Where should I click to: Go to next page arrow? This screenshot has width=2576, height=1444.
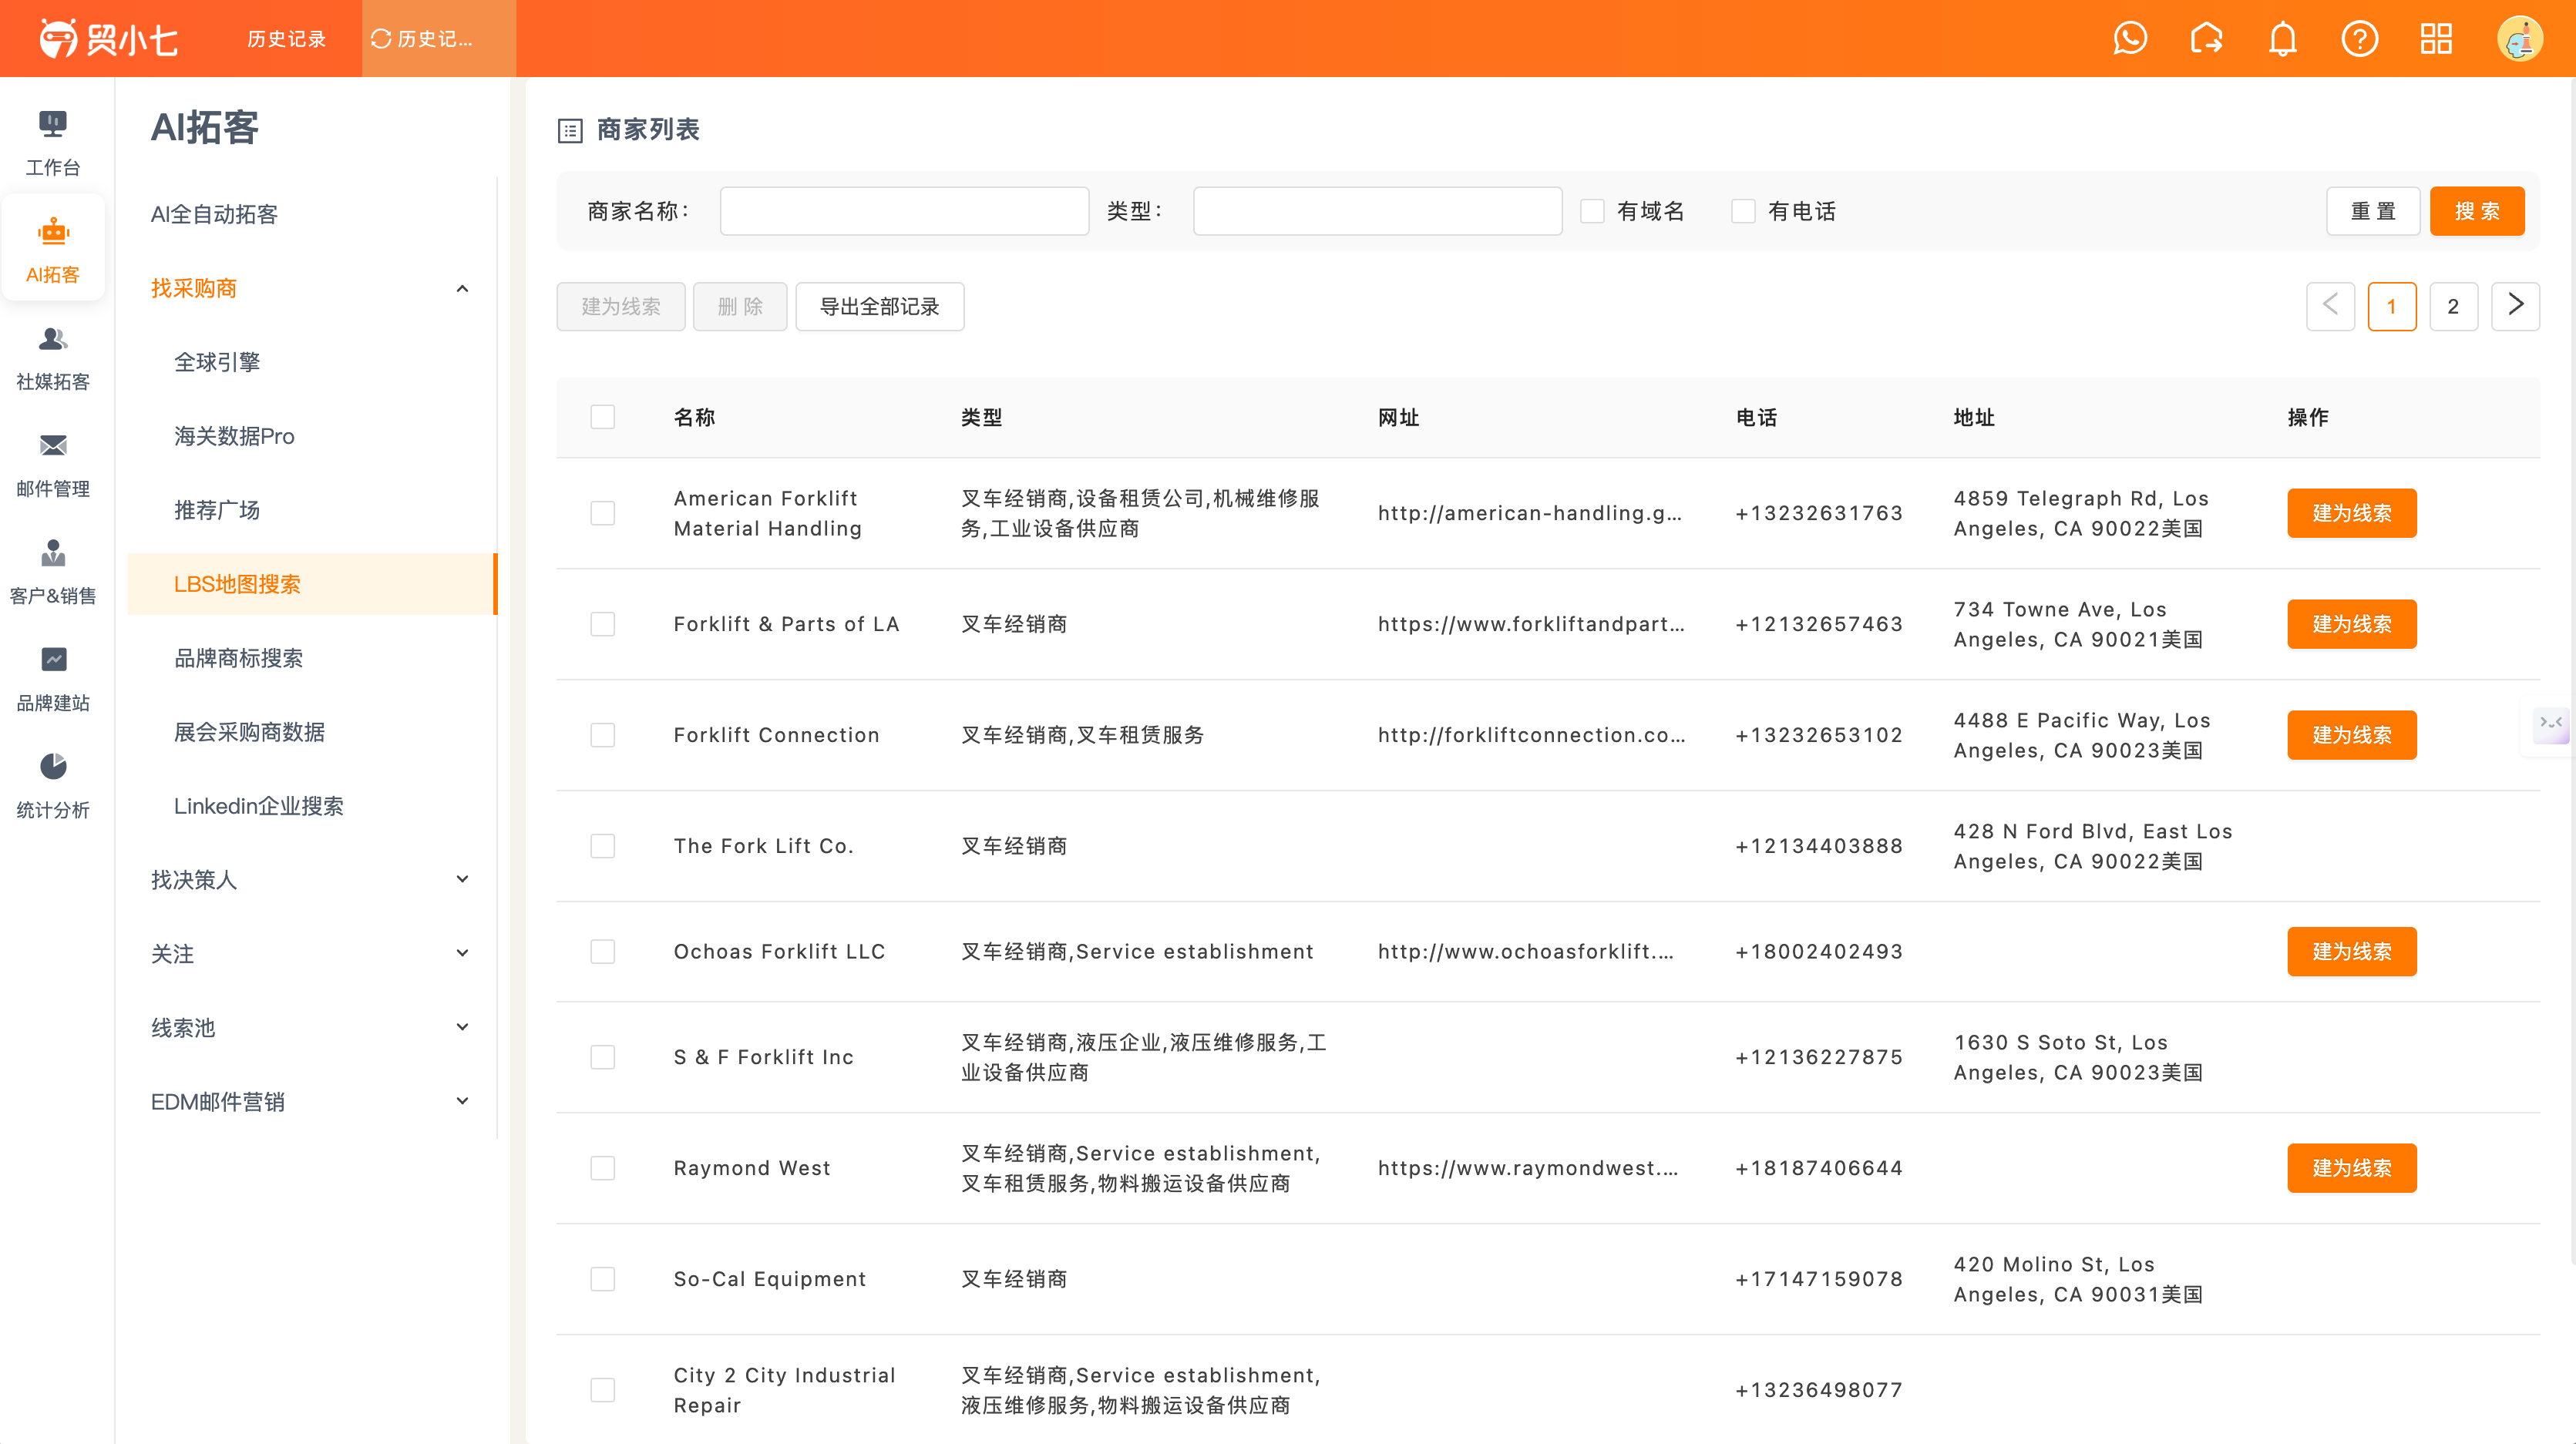[x=2515, y=306]
